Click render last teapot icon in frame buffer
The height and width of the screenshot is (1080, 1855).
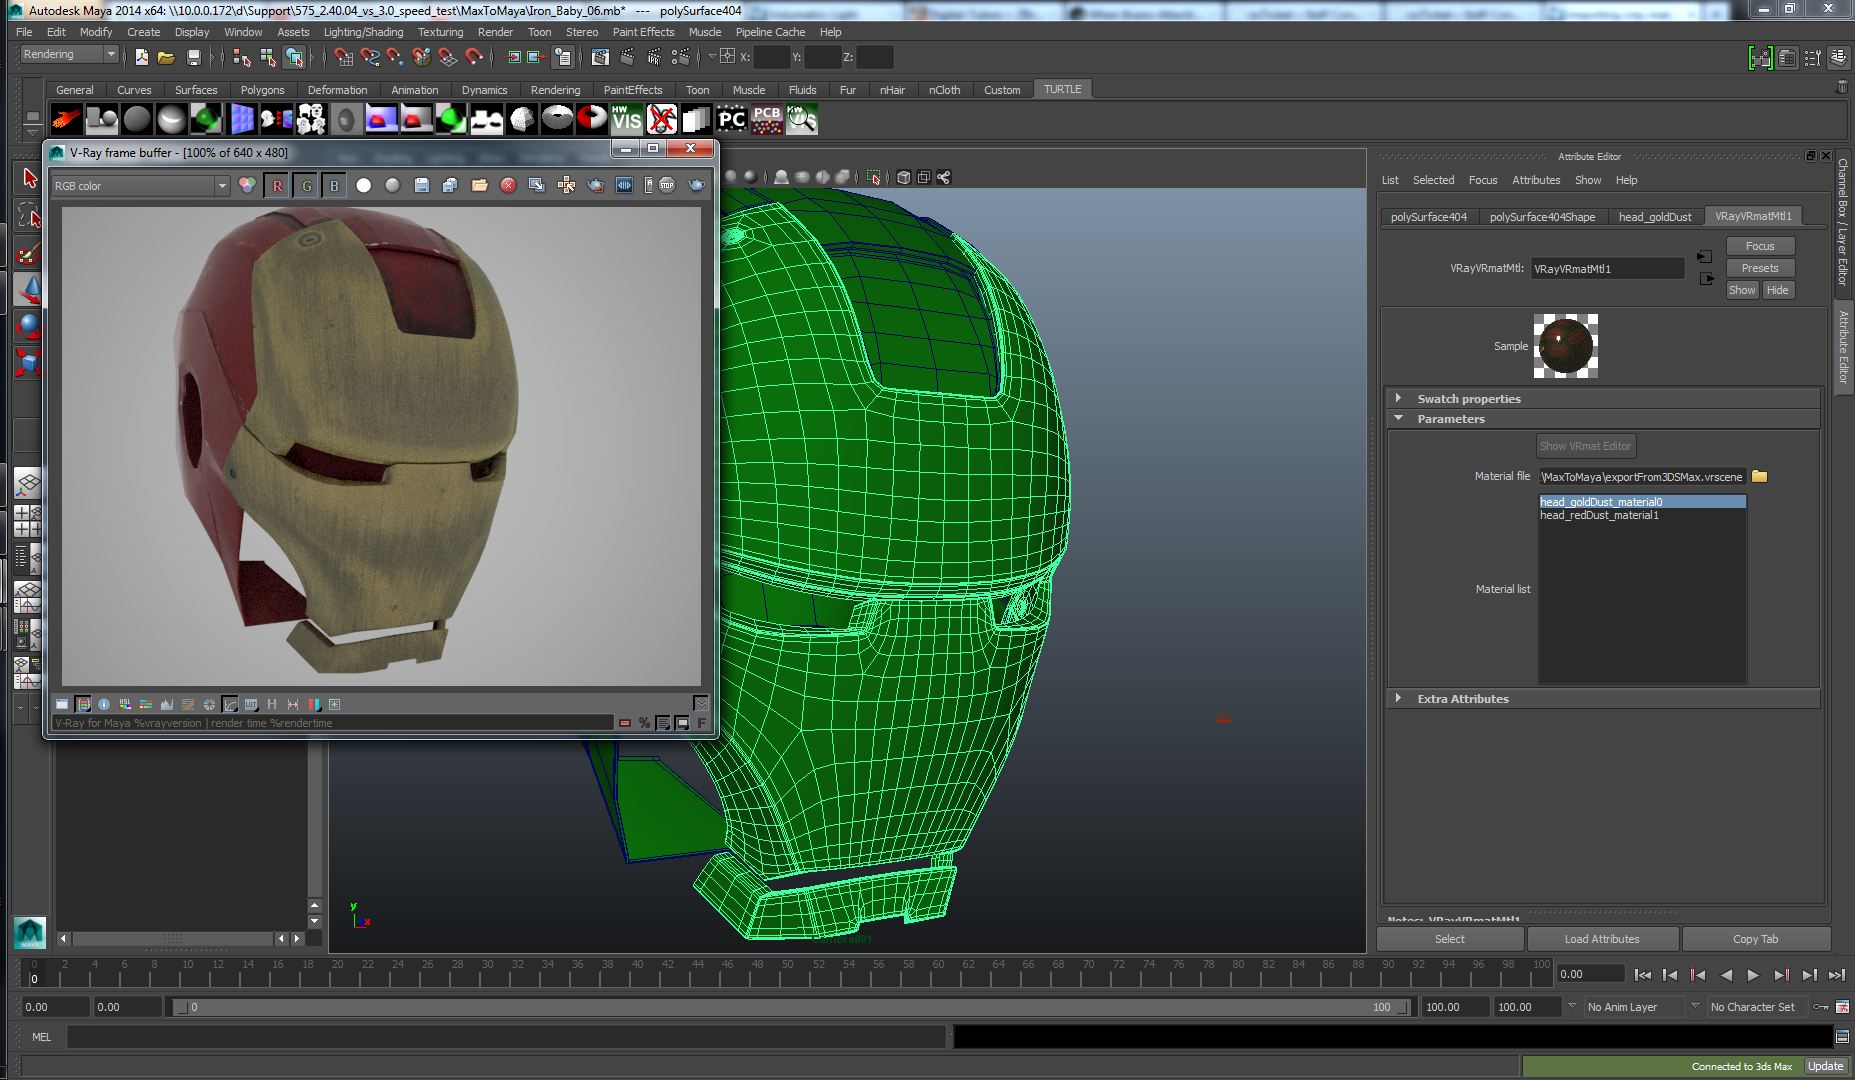697,186
